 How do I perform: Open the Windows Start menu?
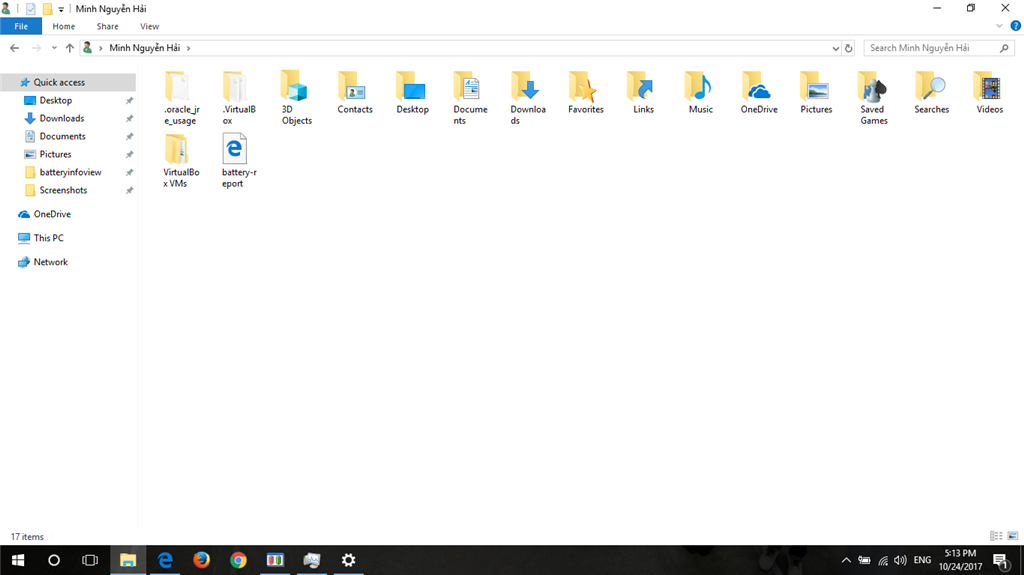tap(18, 560)
